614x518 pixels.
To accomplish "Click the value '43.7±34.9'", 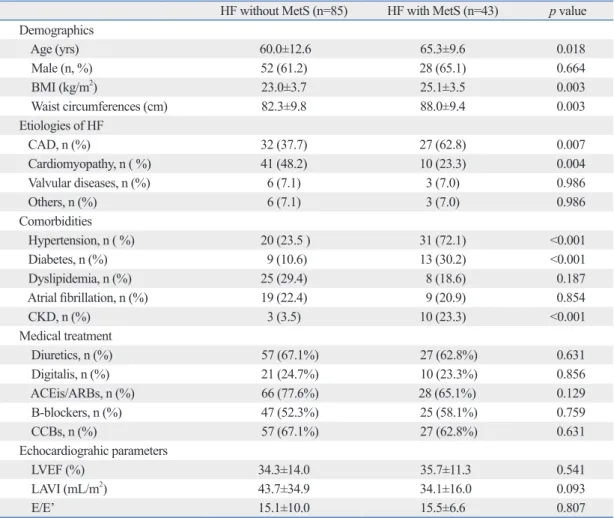I will [284, 489].
